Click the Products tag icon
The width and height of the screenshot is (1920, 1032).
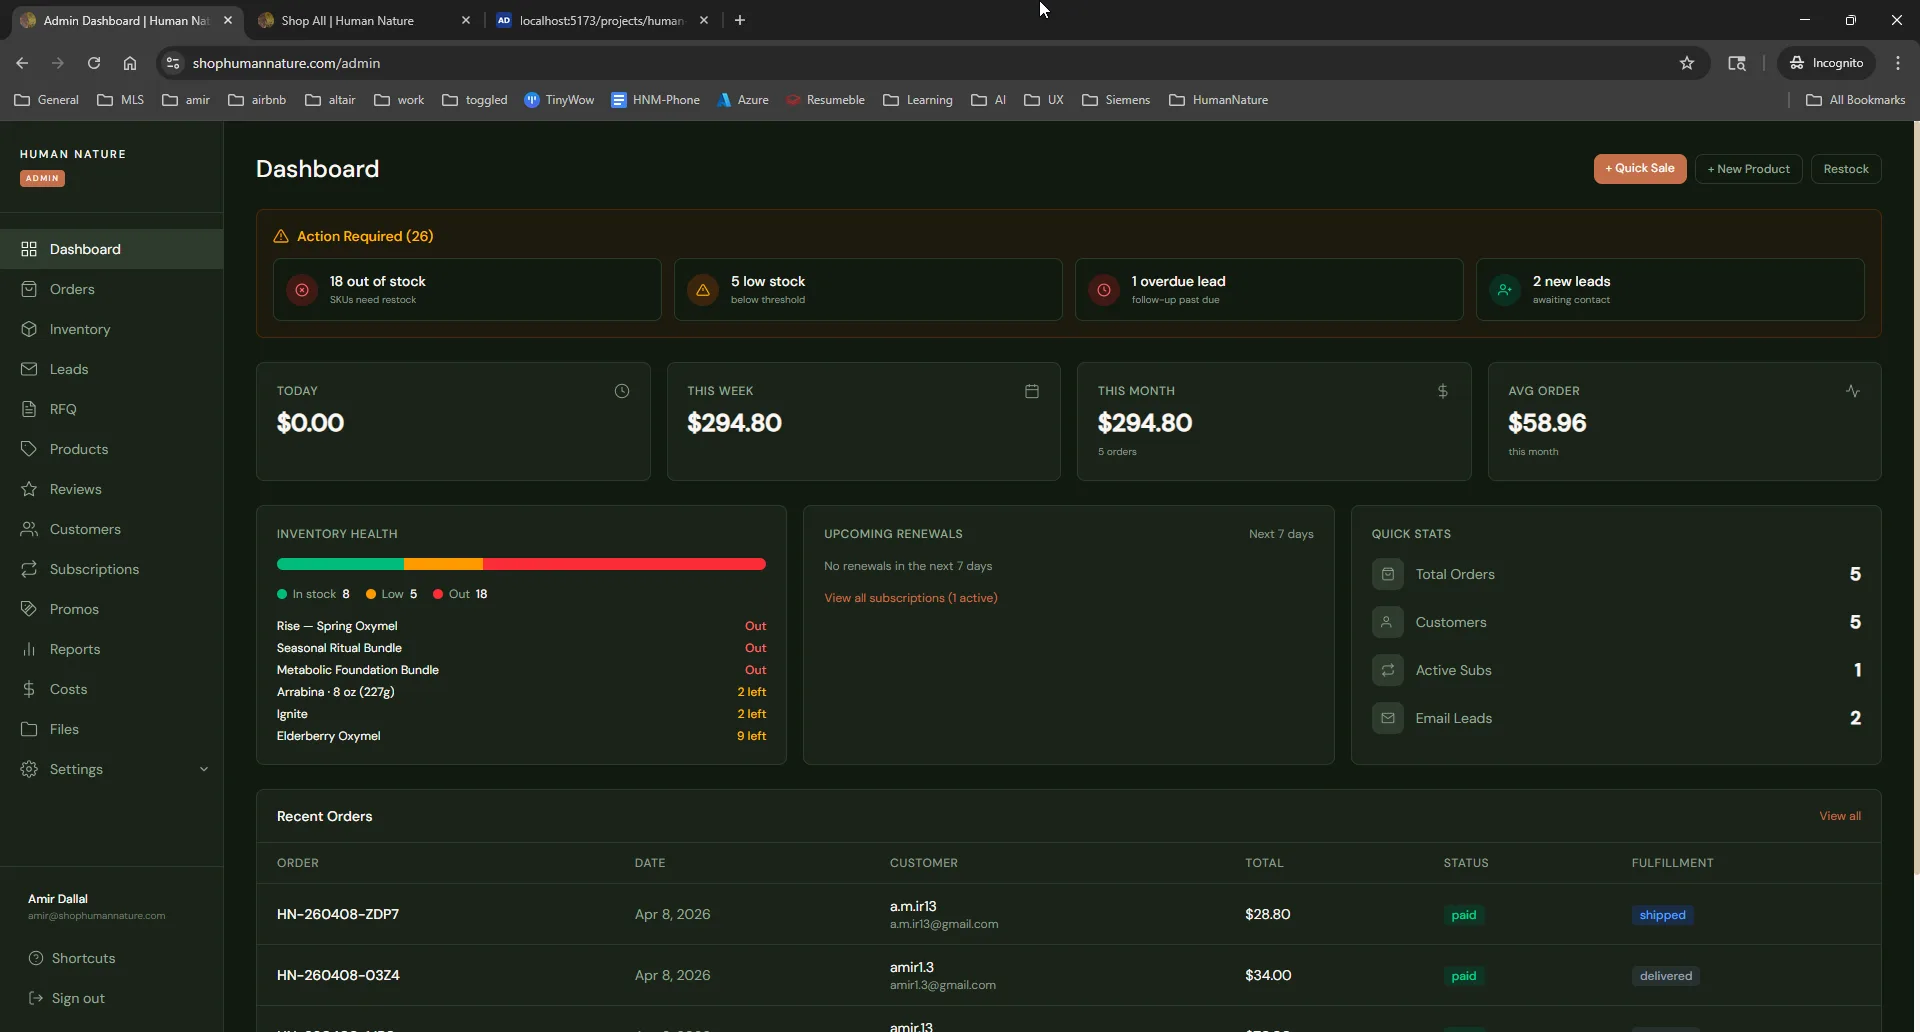pos(29,449)
